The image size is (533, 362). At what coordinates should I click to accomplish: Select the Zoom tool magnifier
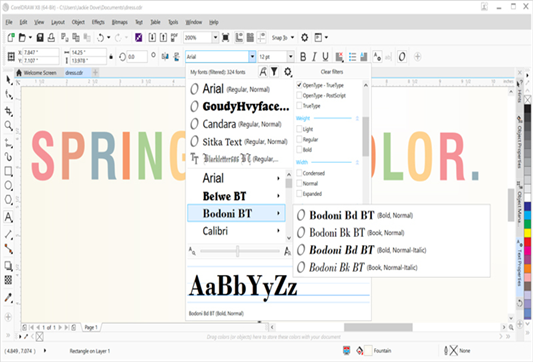click(8, 126)
